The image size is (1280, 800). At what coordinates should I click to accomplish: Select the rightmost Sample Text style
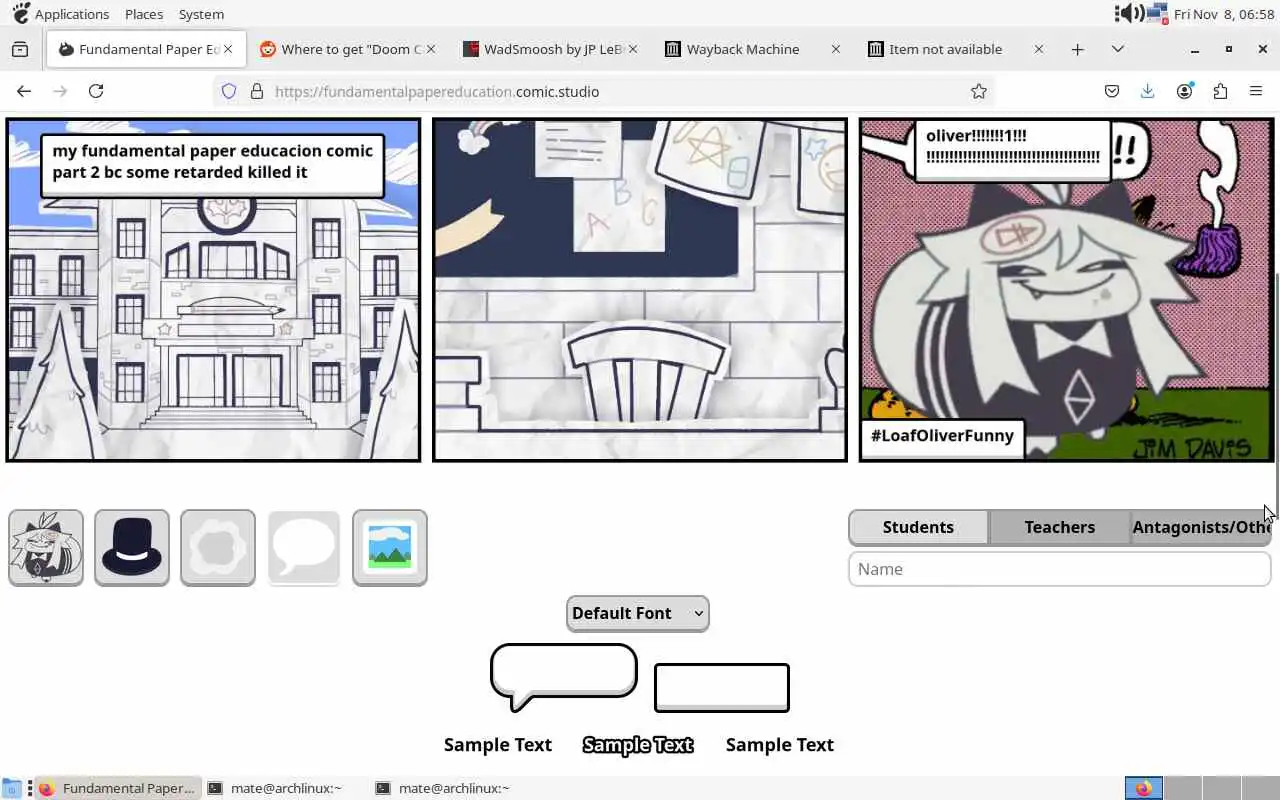click(780, 745)
